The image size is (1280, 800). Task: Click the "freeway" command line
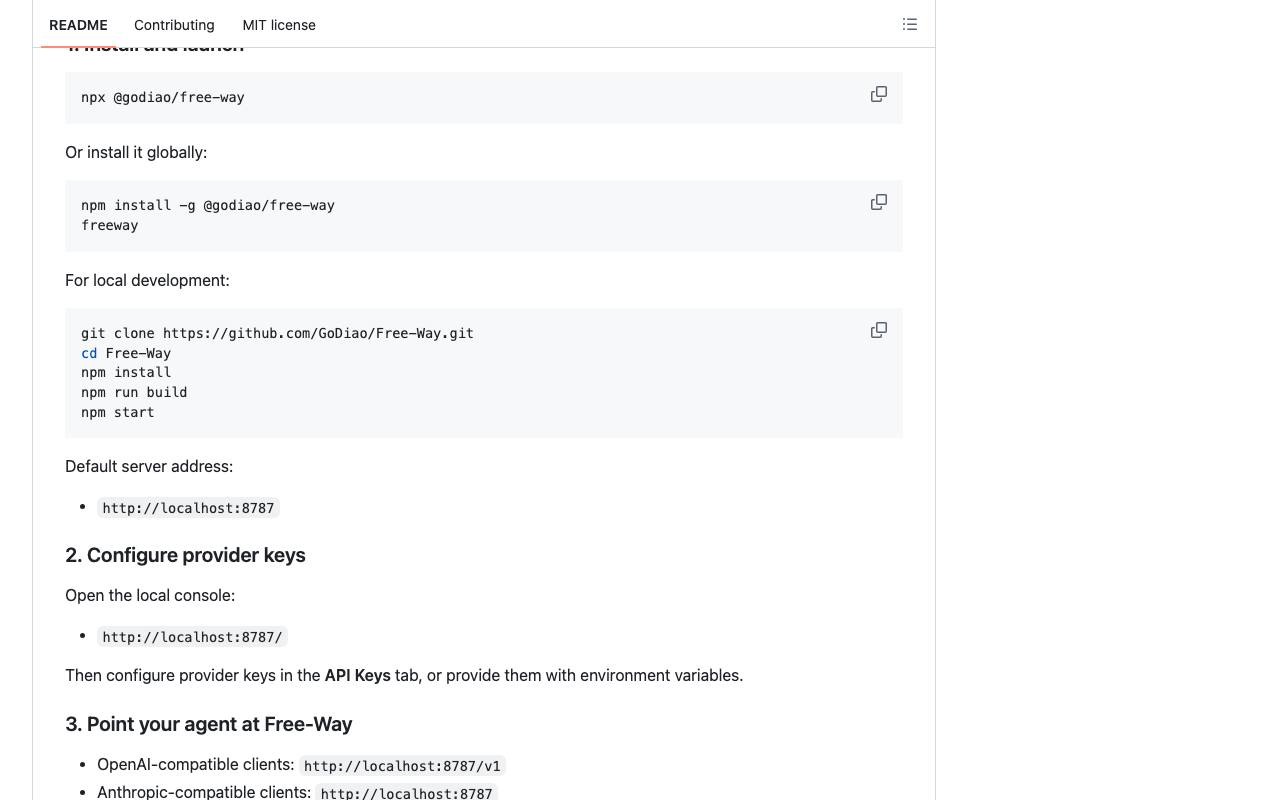(110, 225)
